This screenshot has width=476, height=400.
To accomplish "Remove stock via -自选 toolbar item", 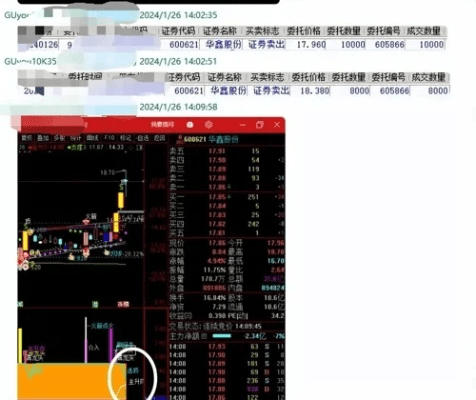I will click(x=142, y=138).
